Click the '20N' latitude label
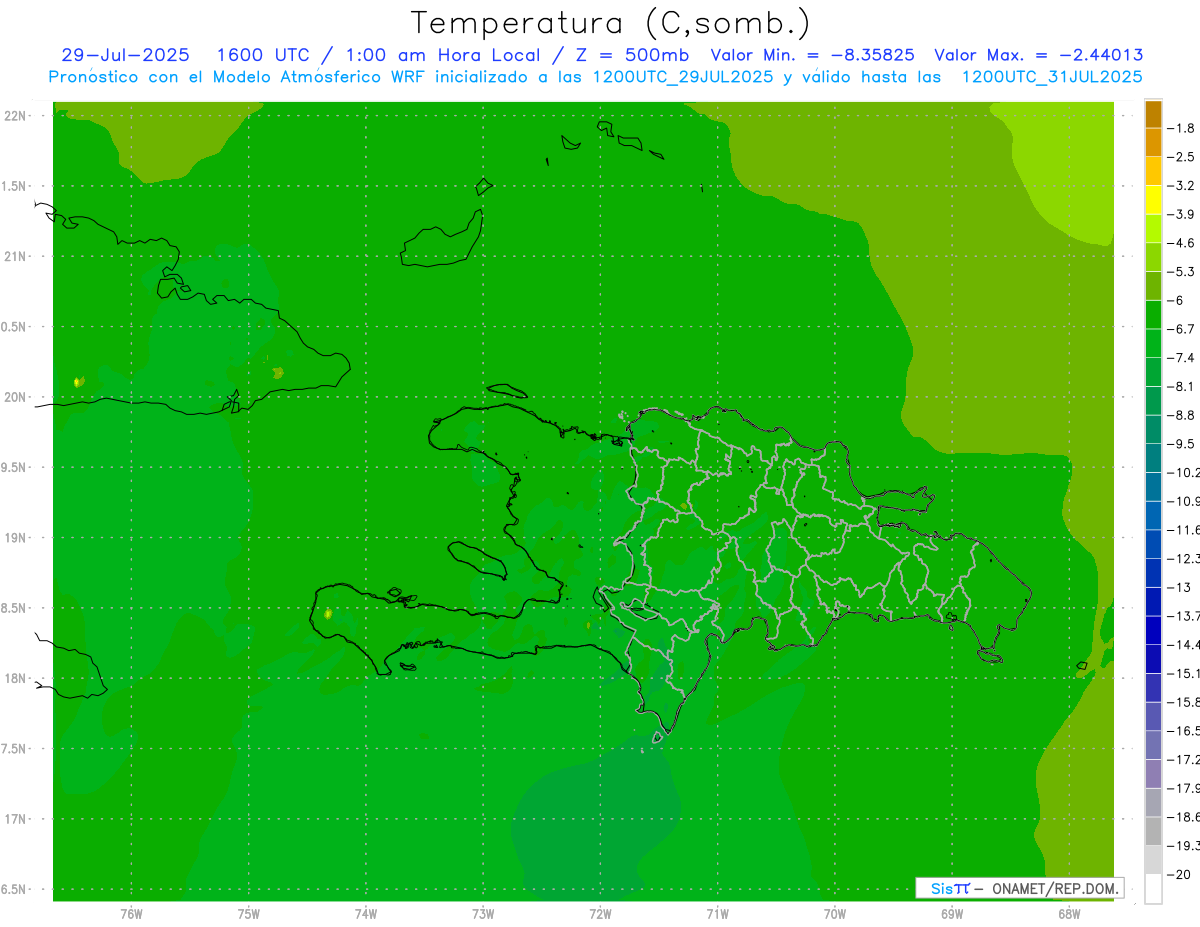Image resolution: width=1200 pixels, height=927 pixels. click(x=17, y=397)
